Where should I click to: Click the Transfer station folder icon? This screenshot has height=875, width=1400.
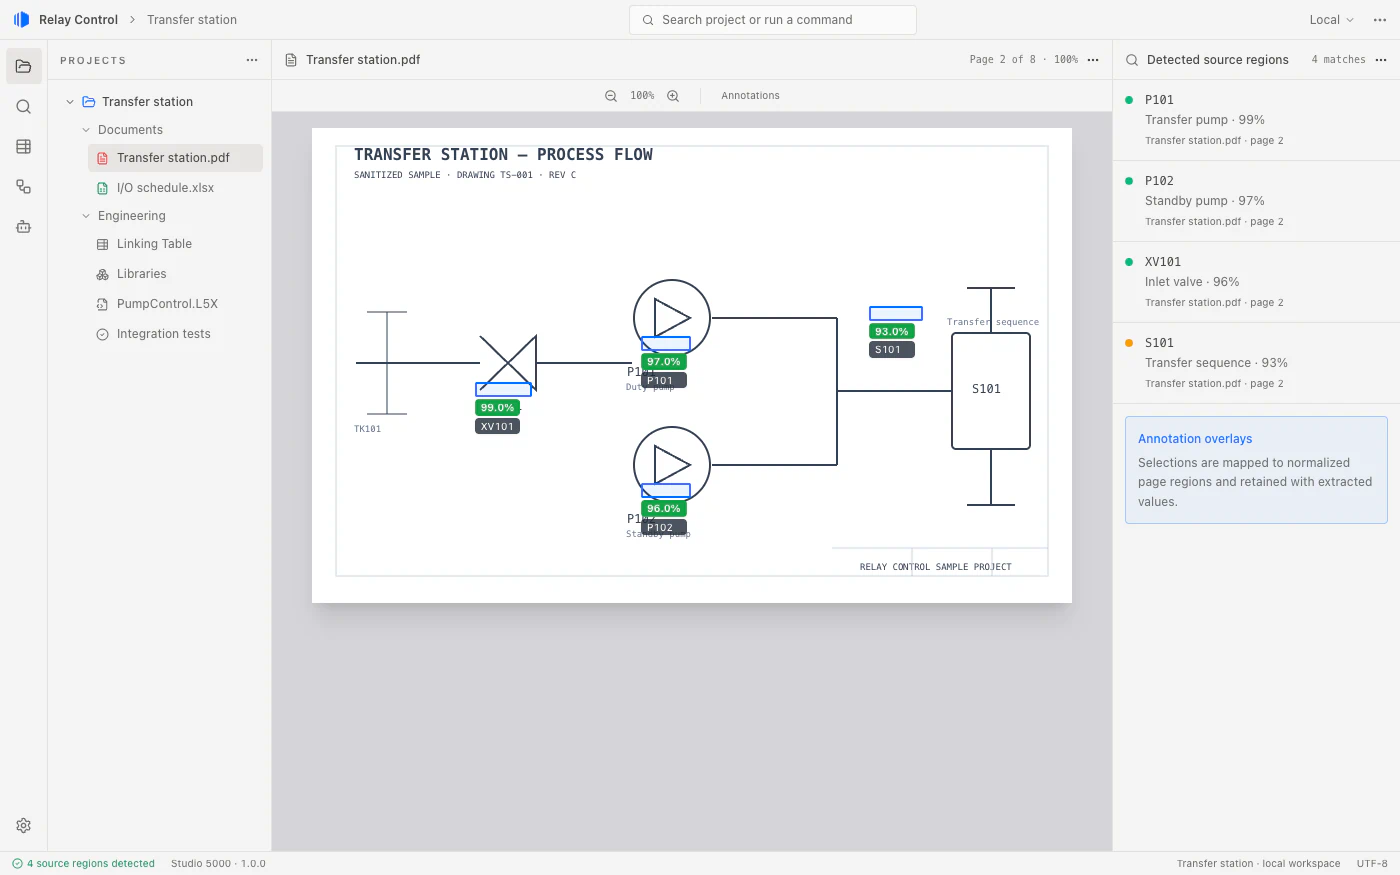(x=88, y=102)
